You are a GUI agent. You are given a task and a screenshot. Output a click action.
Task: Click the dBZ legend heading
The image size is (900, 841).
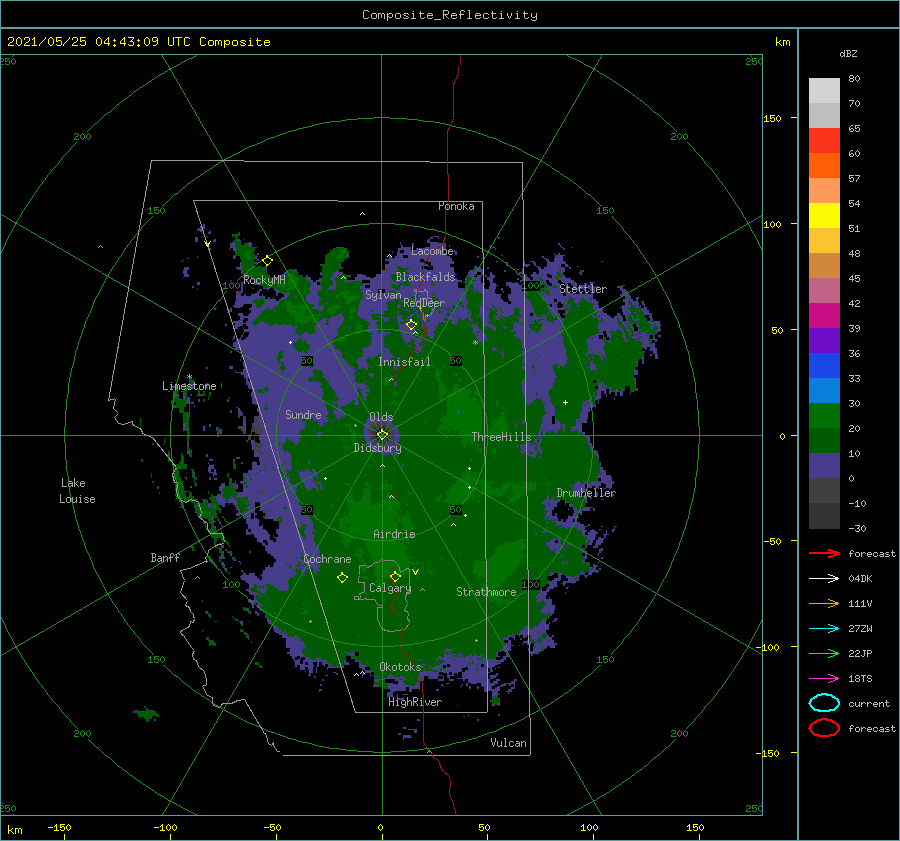[848, 54]
